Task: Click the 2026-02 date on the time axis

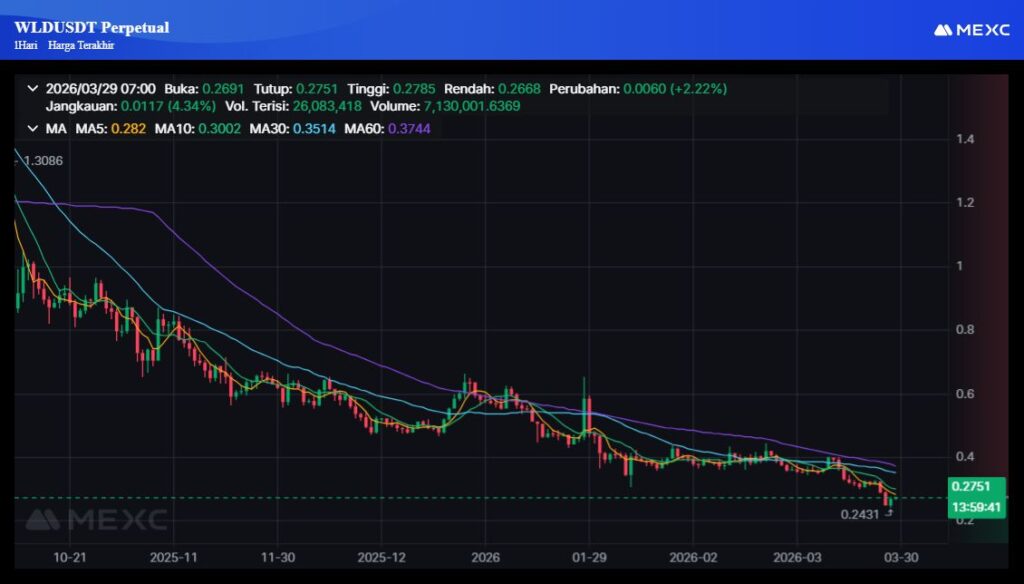Action: (x=693, y=556)
